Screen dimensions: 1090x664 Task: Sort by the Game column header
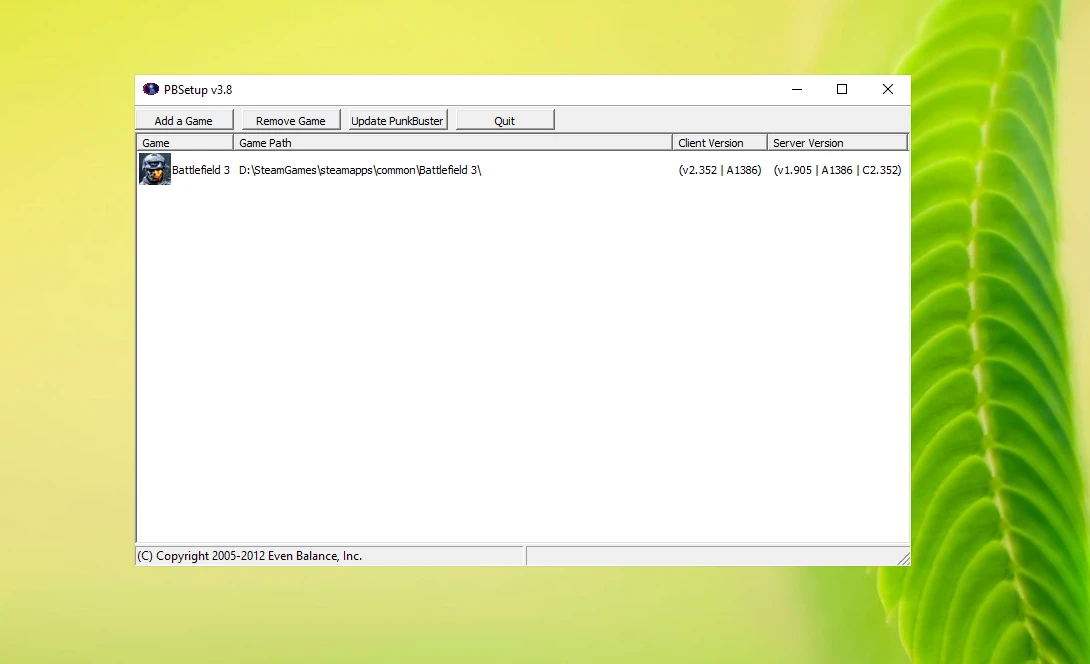185,143
